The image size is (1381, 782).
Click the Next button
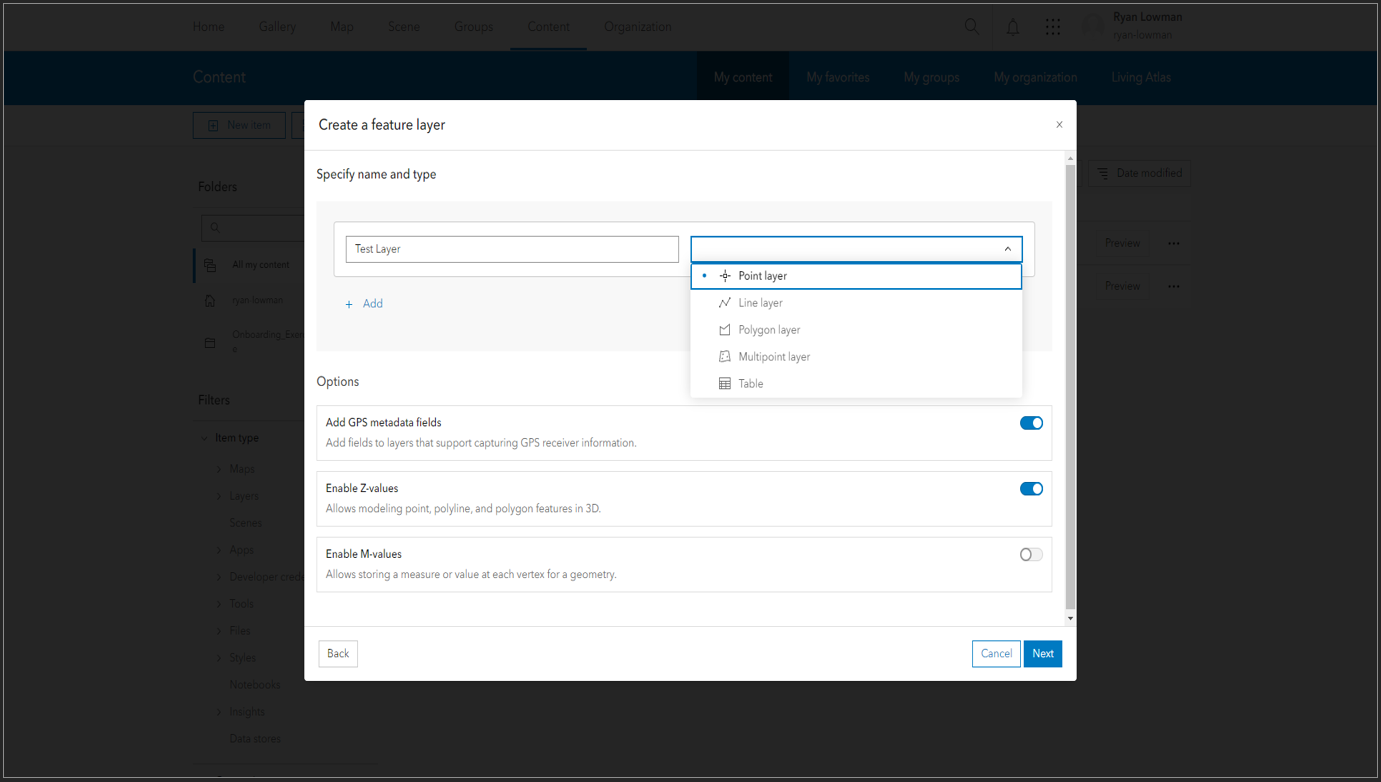[1043, 653]
